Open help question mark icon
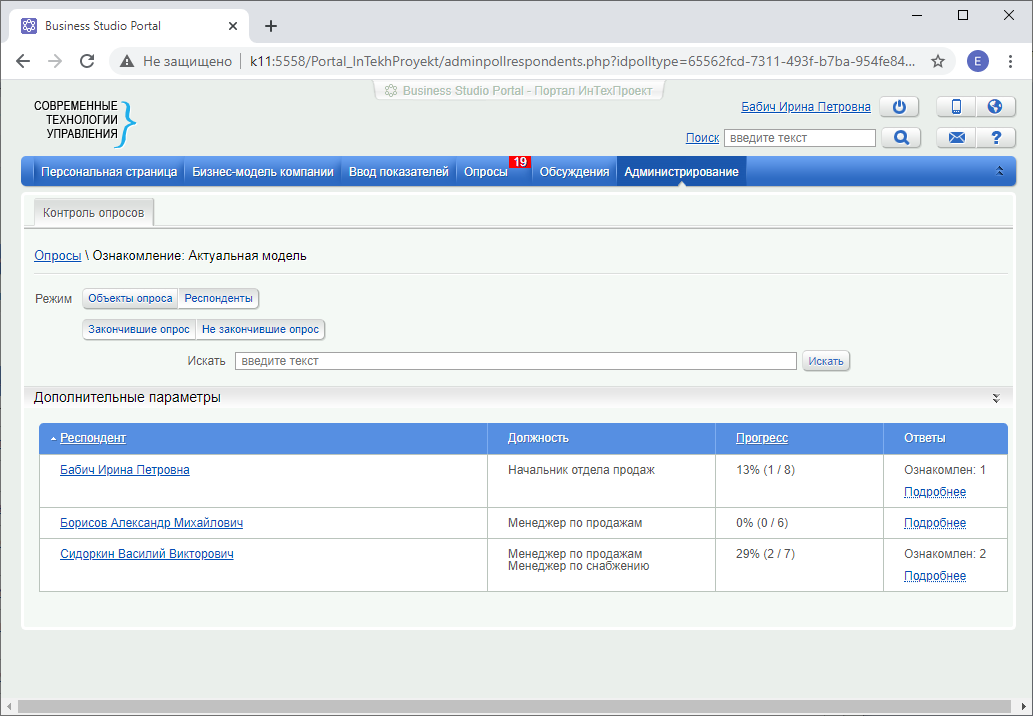The width and height of the screenshot is (1033, 716). pyautogui.click(x=995, y=138)
